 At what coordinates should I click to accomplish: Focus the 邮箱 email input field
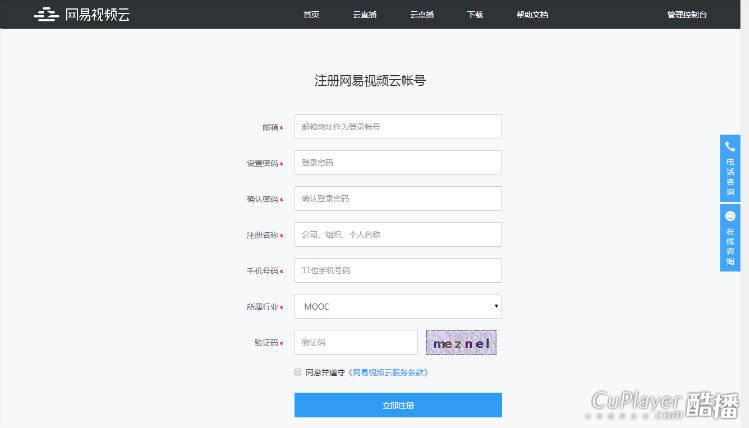[397, 127]
